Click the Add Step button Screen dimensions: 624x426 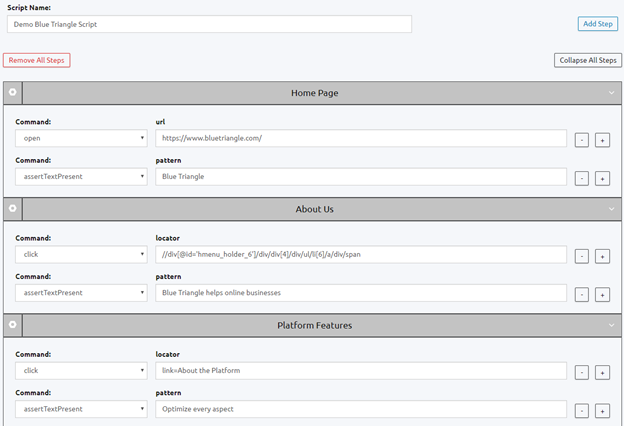(598, 24)
